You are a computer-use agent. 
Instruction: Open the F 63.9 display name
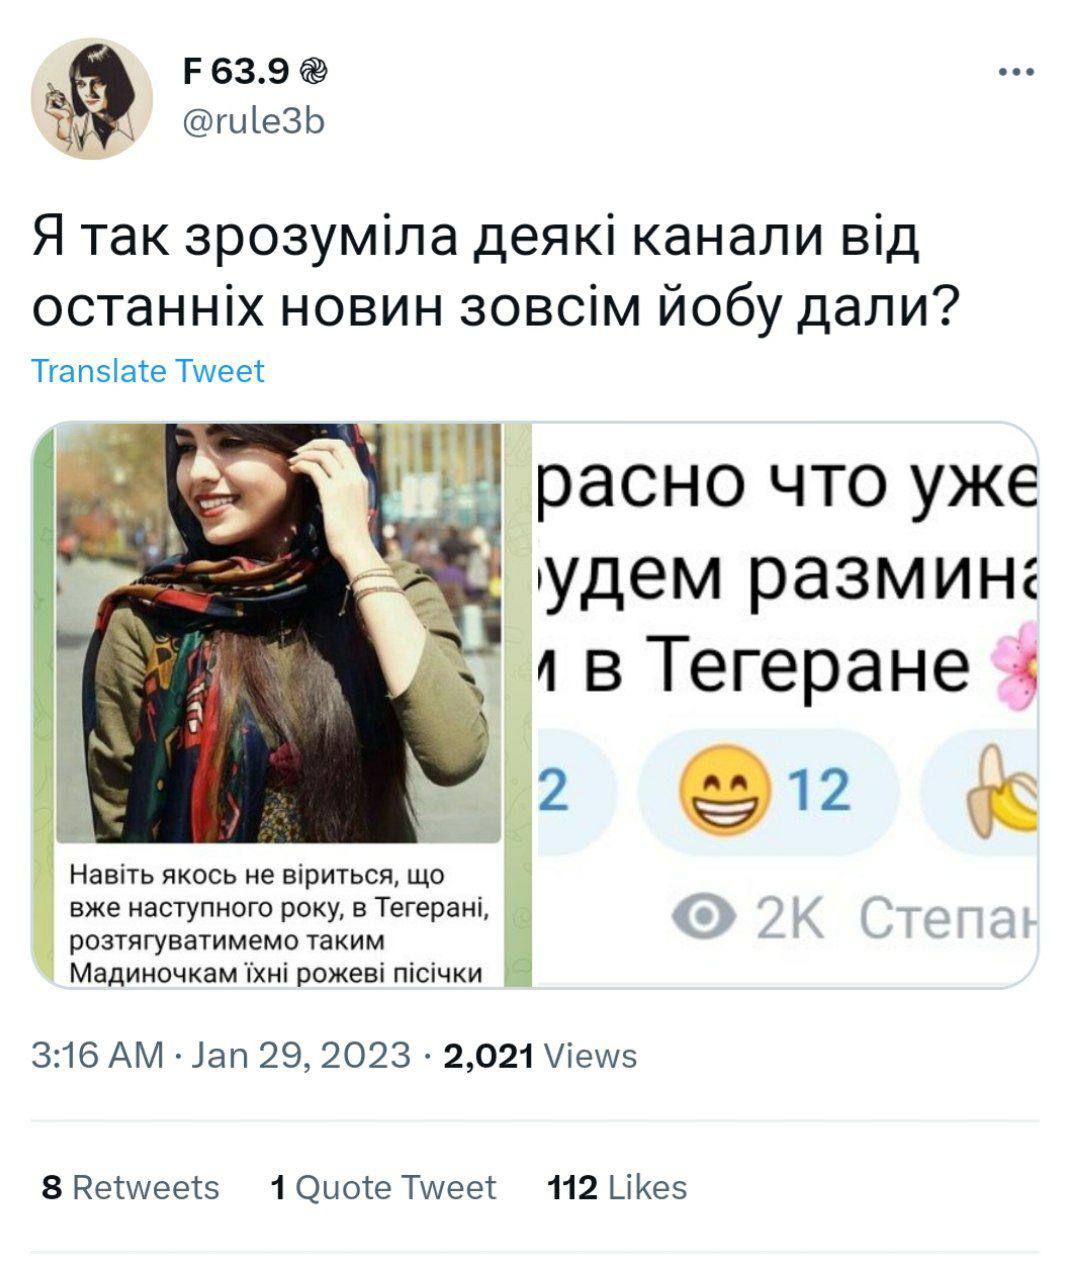(236, 72)
